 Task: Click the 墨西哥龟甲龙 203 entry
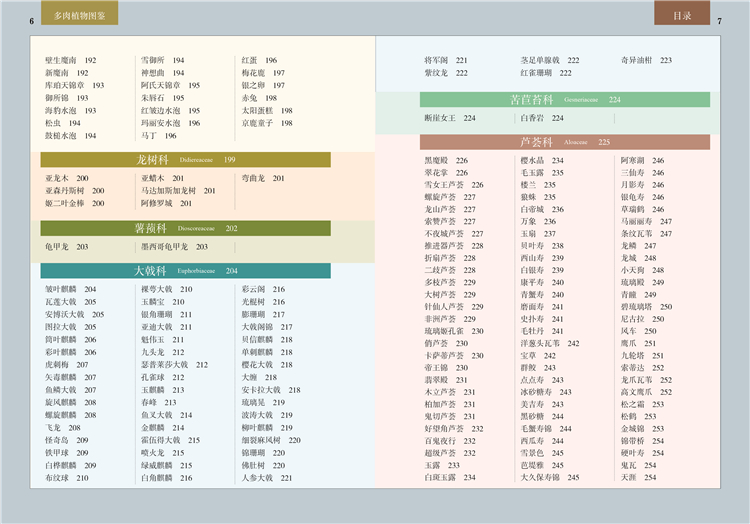(x=174, y=246)
